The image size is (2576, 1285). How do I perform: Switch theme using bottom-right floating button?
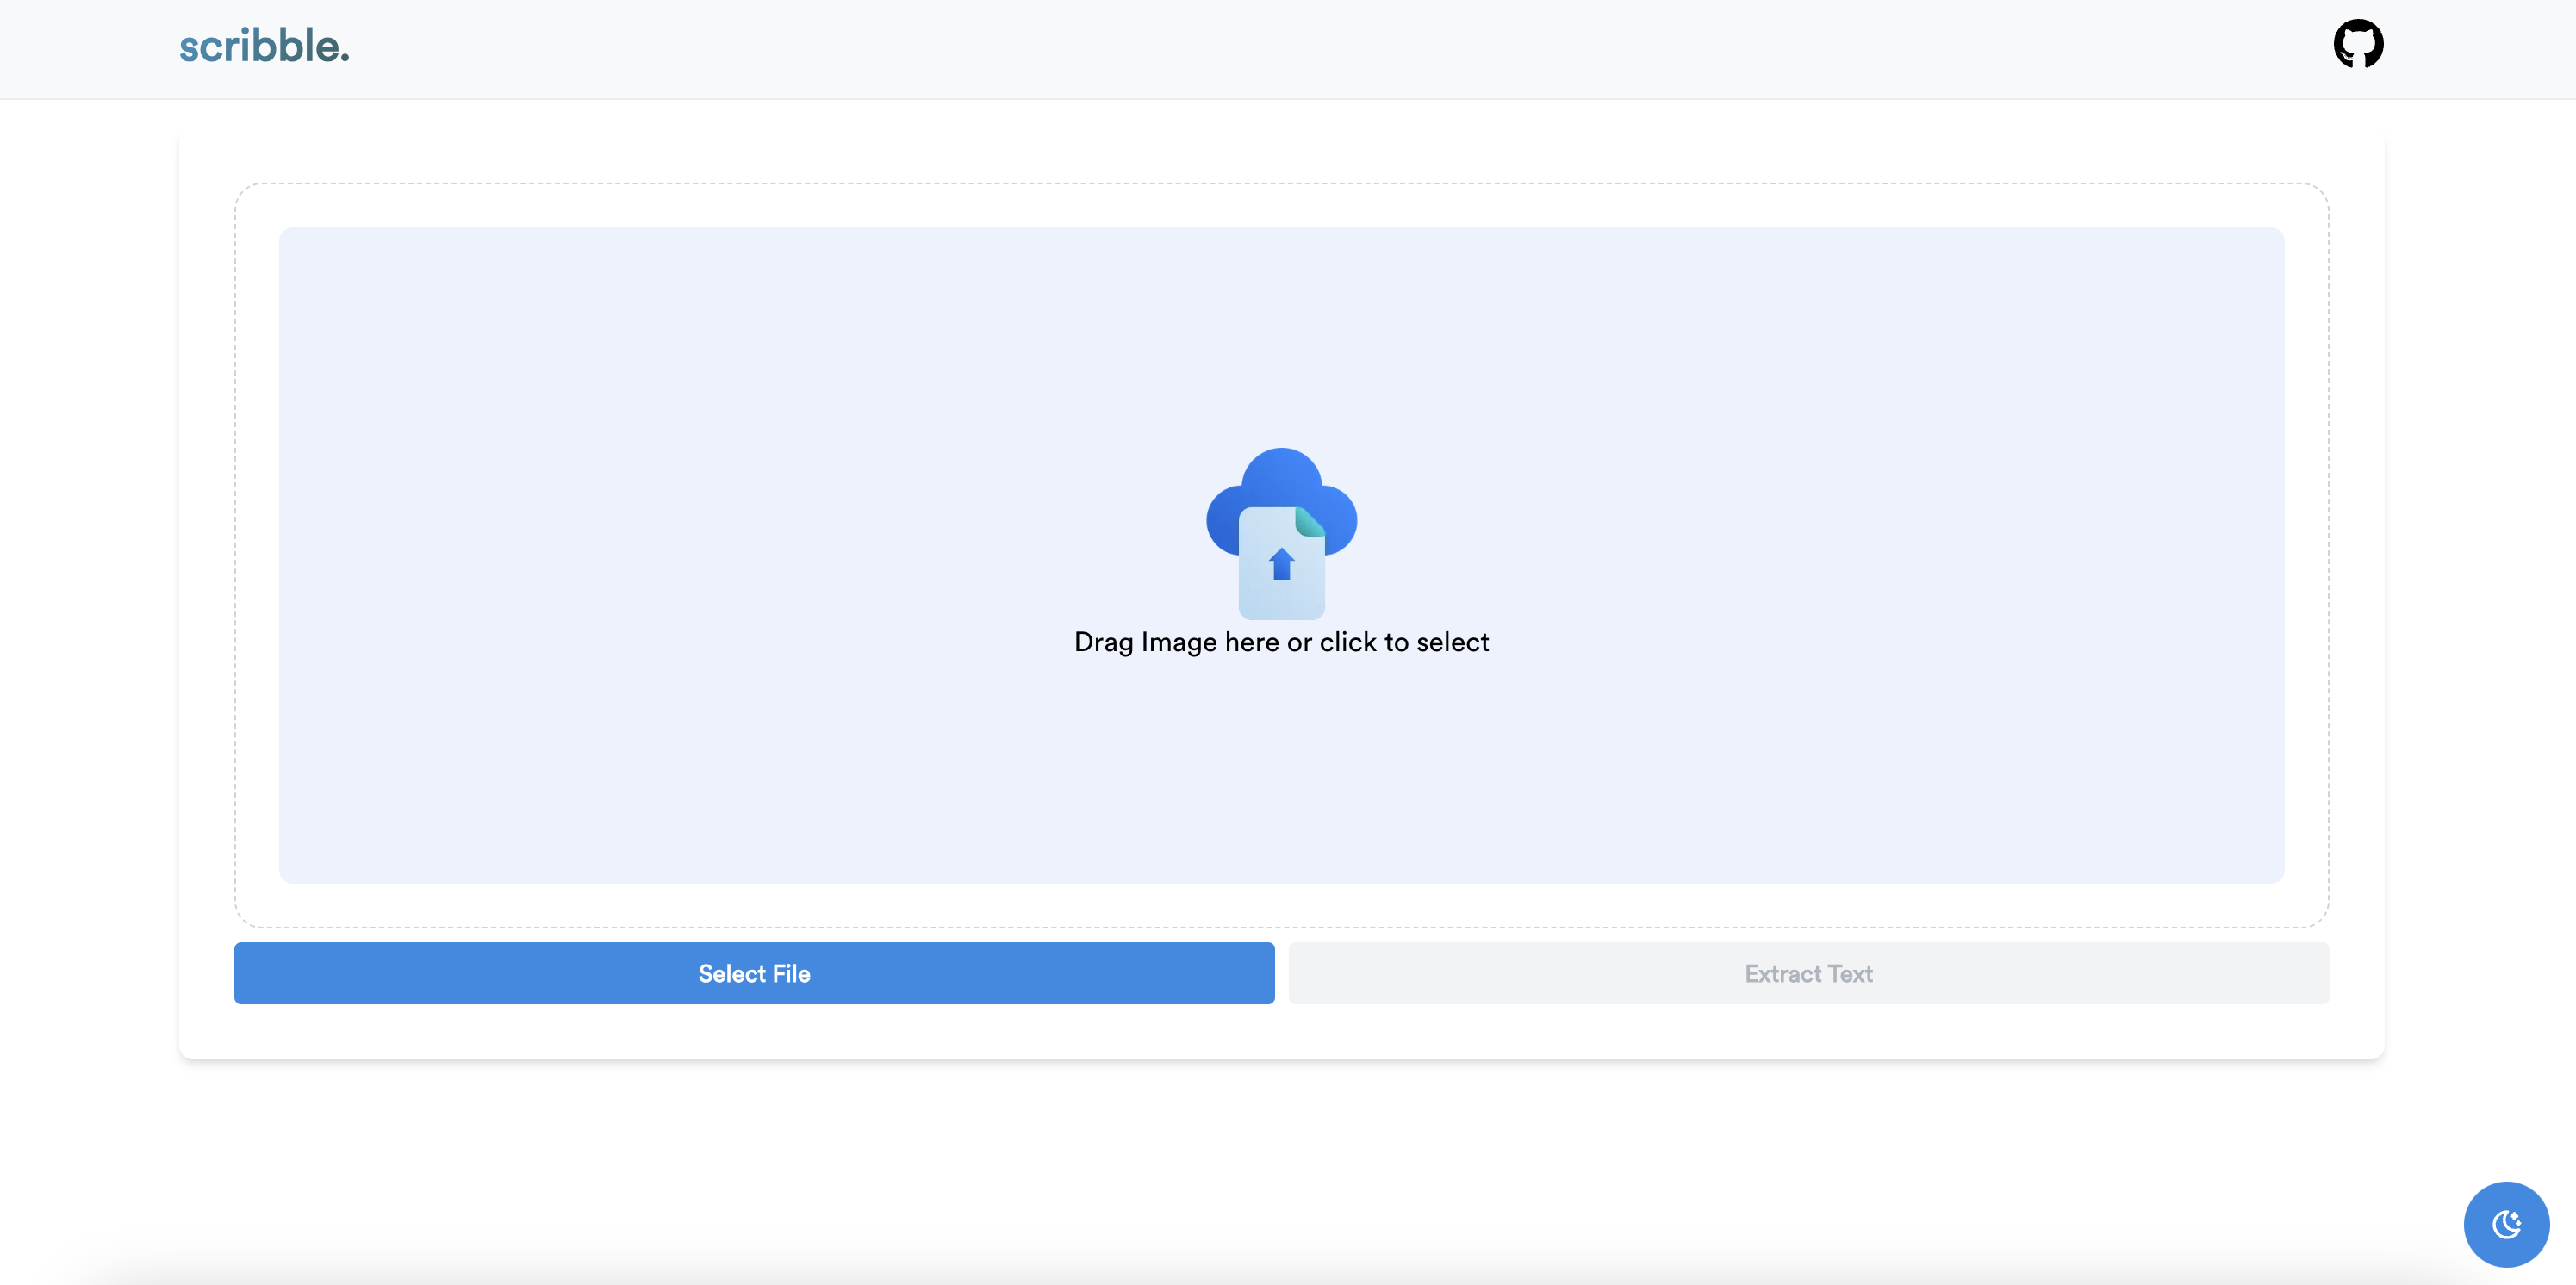2505,1223
